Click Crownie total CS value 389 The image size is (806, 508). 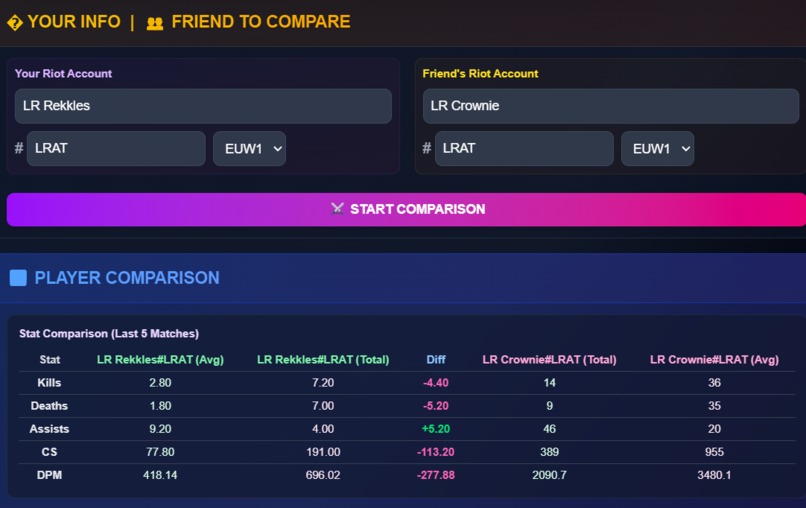[549, 452]
